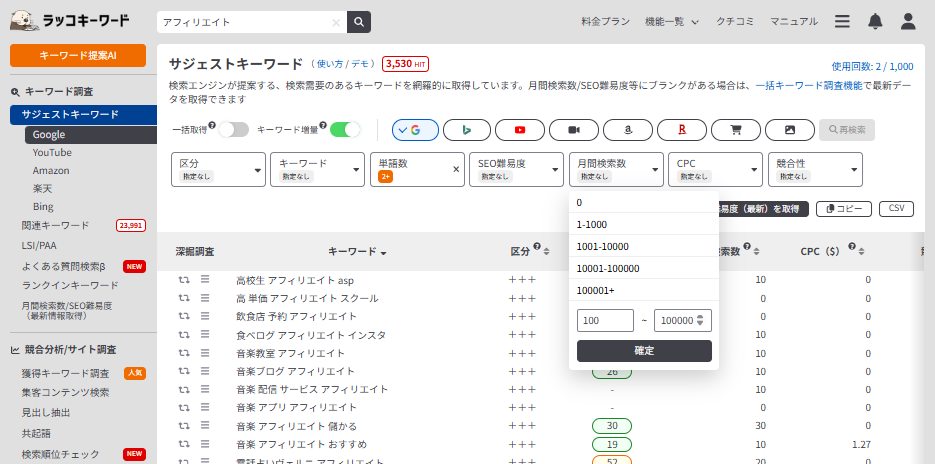Open the user account icon
This screenshot has height=464, width=935.
click(908, 21)
